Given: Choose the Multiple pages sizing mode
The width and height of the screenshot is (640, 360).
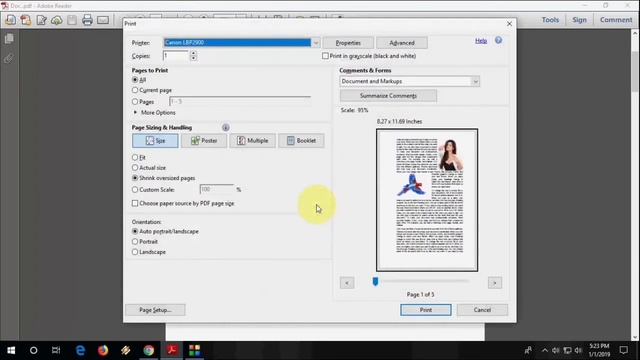Looking at the screenshot, I should point(253,140).
